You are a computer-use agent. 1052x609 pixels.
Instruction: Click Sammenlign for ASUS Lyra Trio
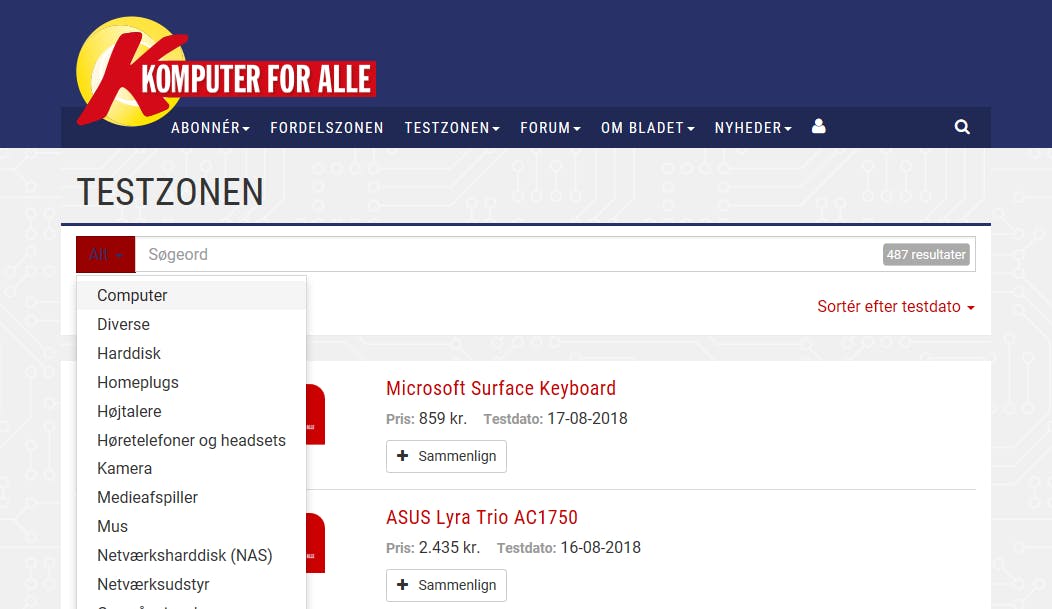(446, 585)
